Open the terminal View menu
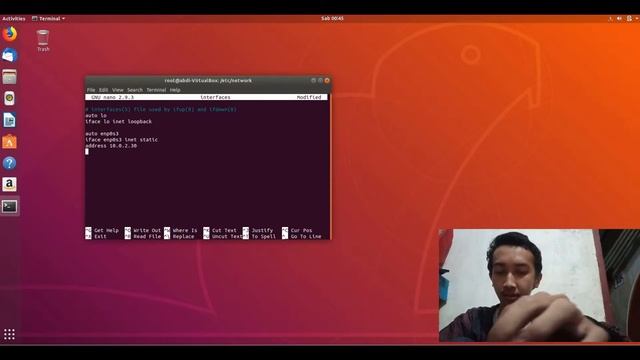The image size is (640, 360). click(118, 90)
